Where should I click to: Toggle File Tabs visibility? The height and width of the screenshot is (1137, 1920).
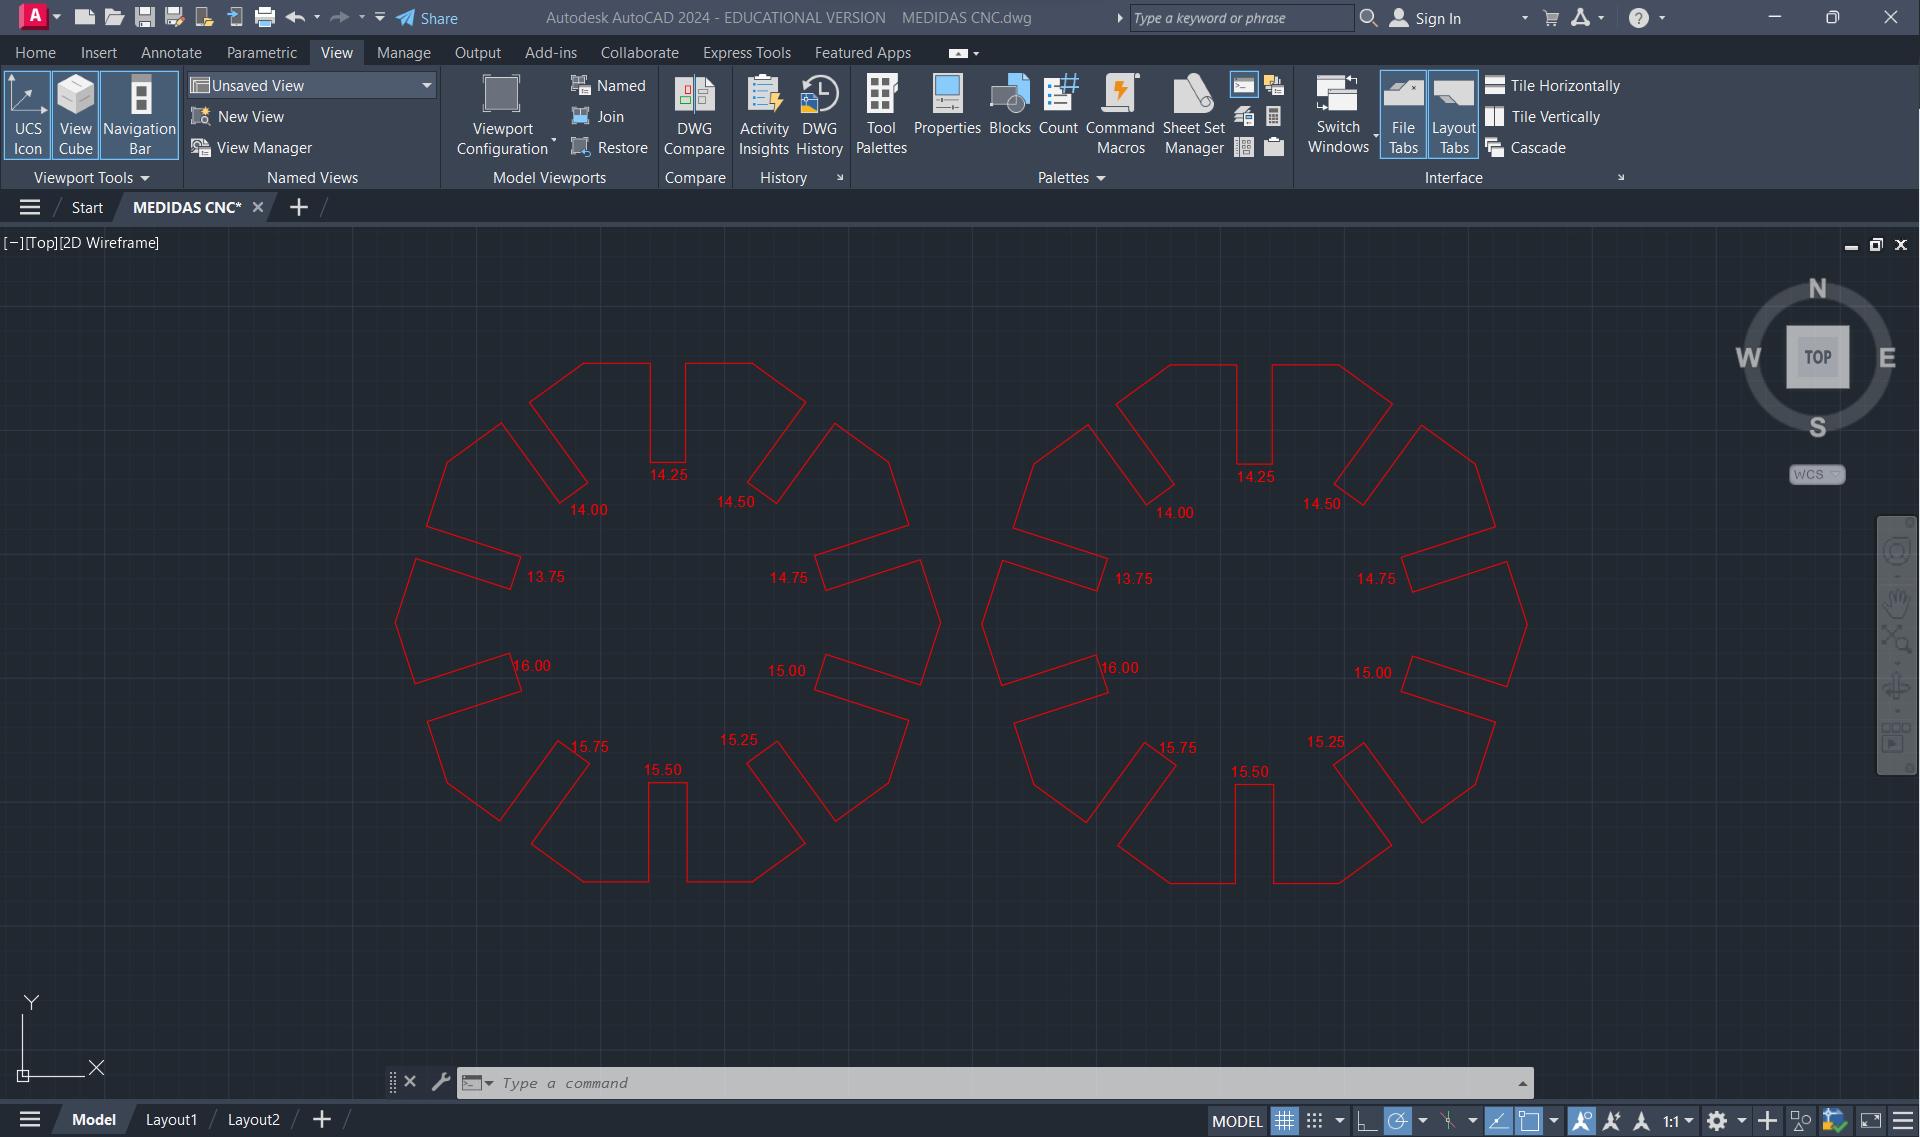(x=1403, y=115)
